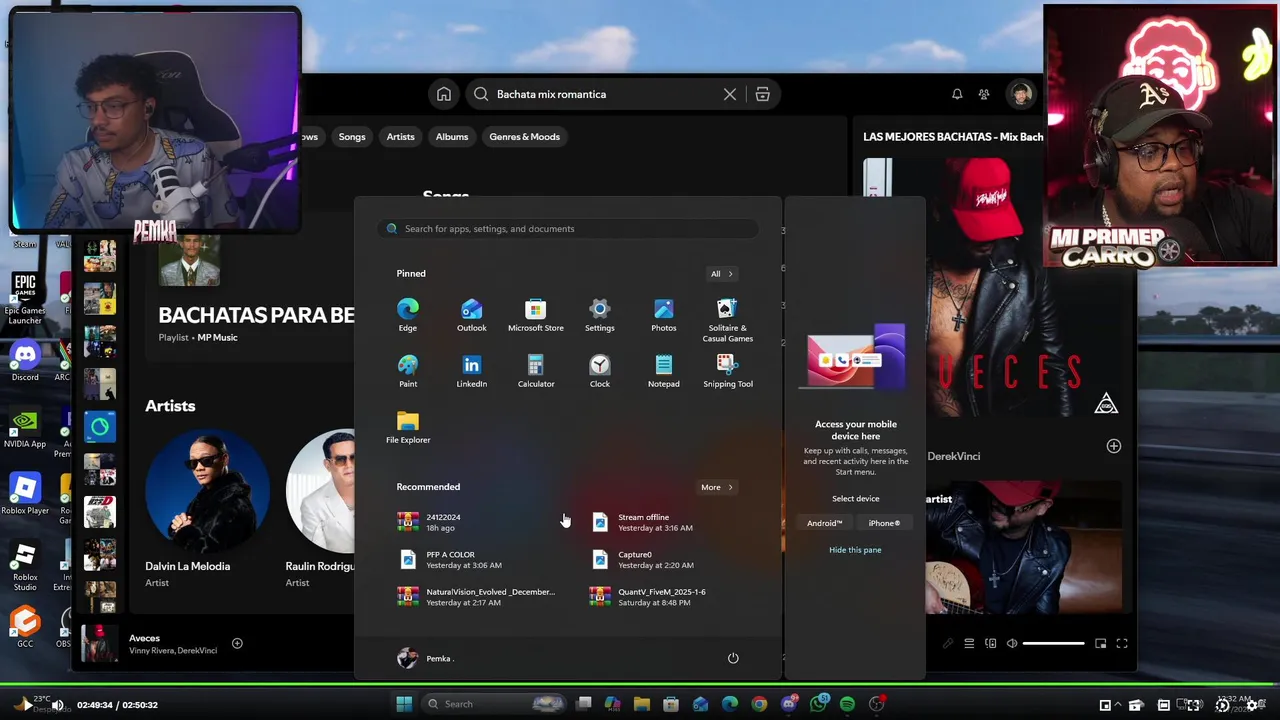Seek on green video progress bar

click(640, 685)
